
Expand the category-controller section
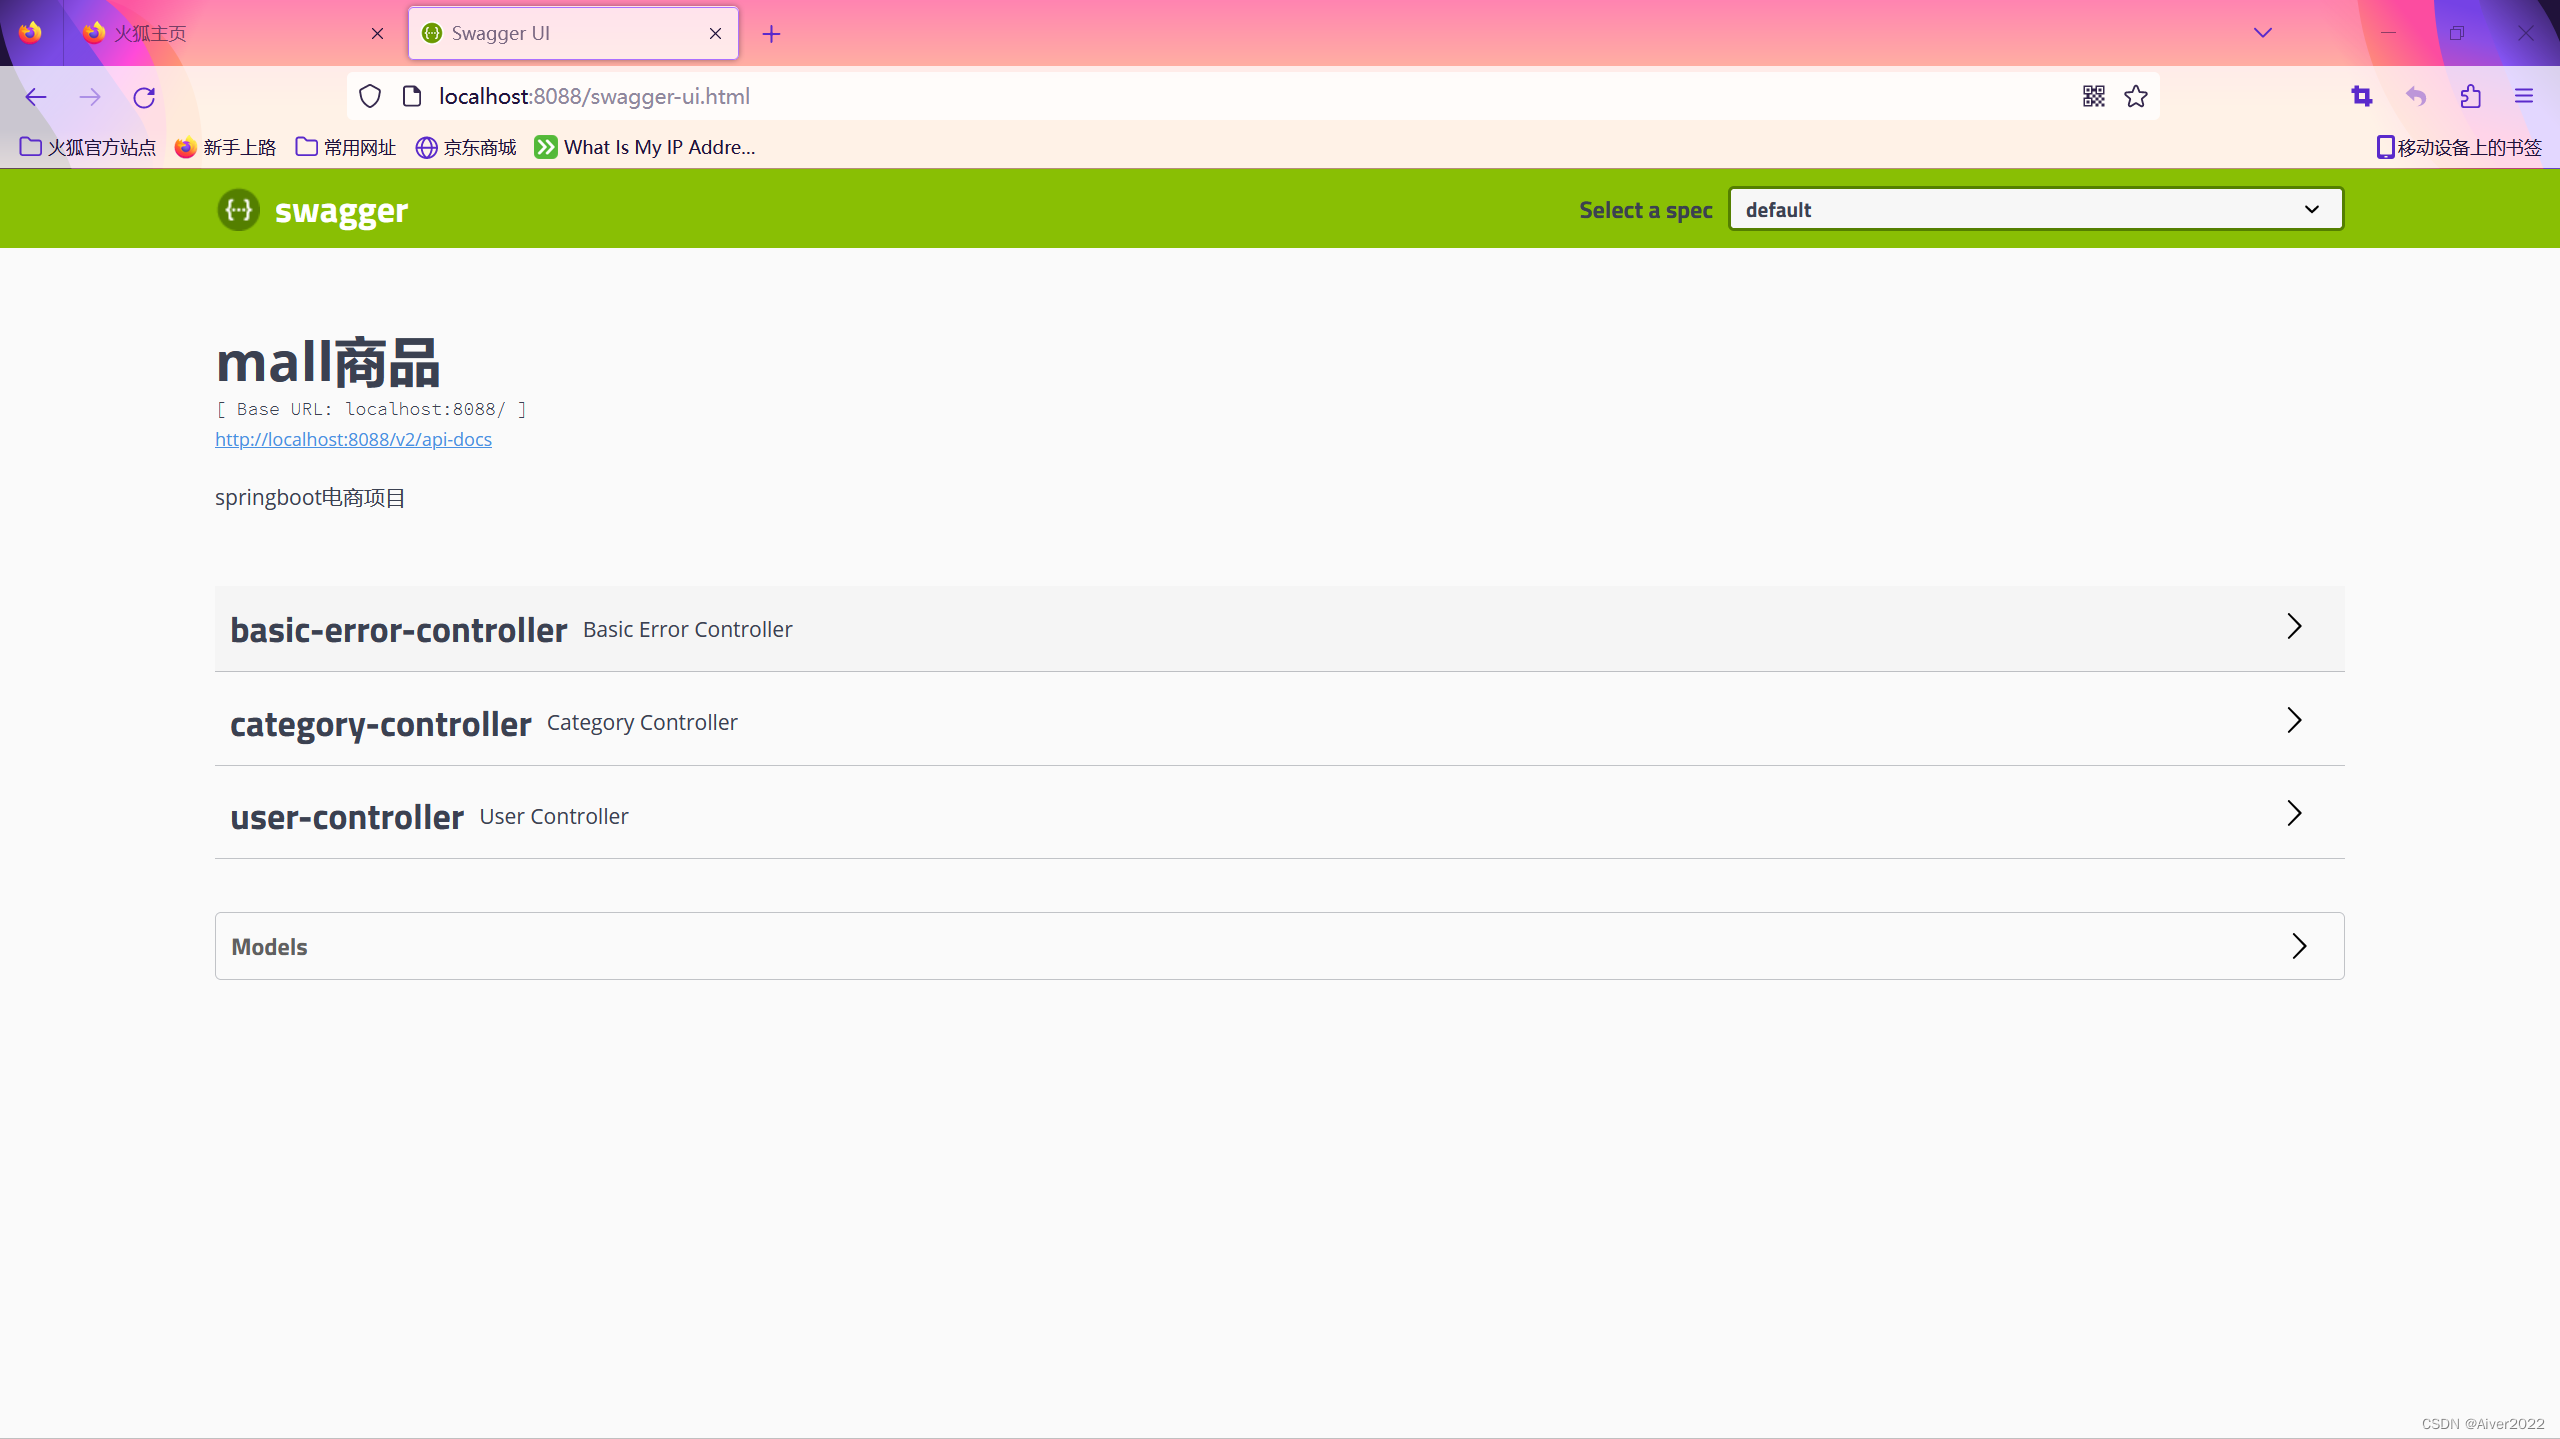(1279, 721)
